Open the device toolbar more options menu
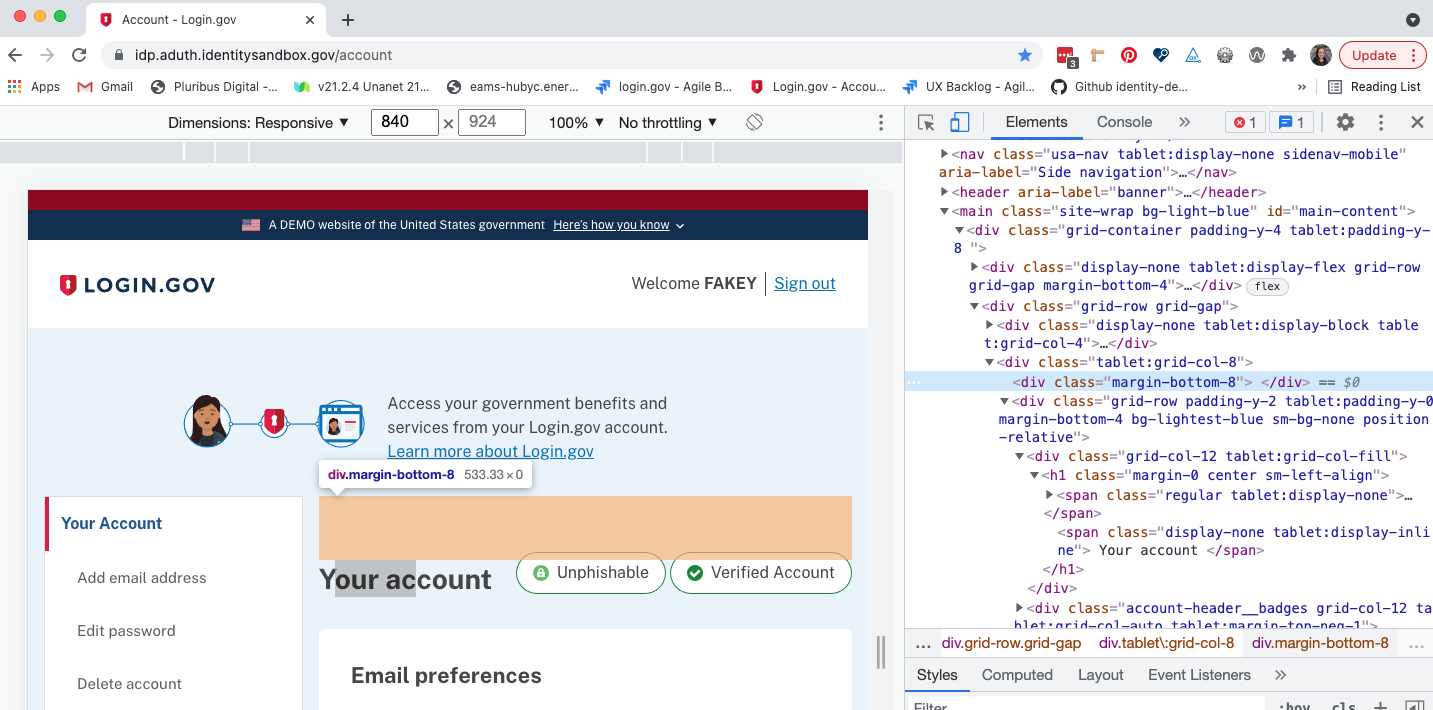 pos(881,122)
